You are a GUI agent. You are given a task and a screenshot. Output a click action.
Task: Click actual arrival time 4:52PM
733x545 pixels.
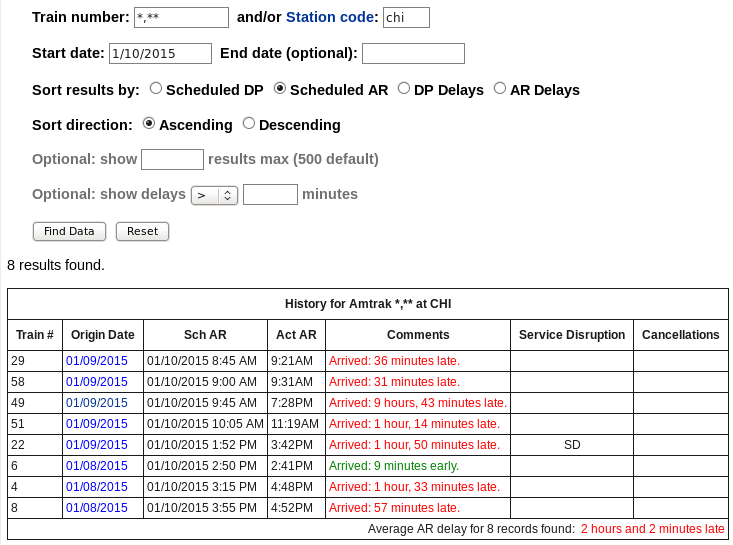[x=292, y=508]
